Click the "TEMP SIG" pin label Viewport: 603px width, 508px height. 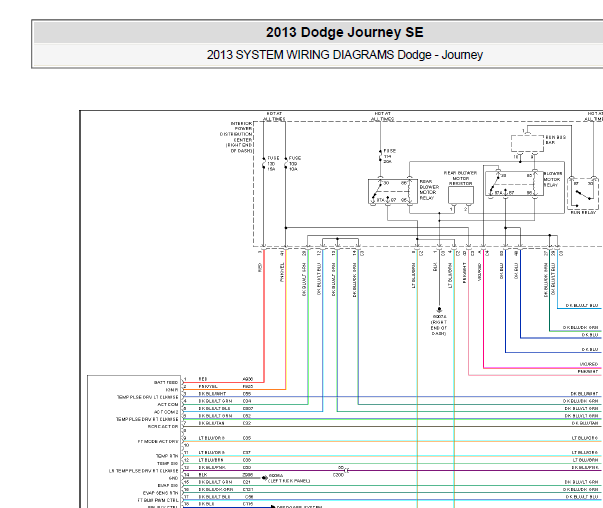(167, 463)
